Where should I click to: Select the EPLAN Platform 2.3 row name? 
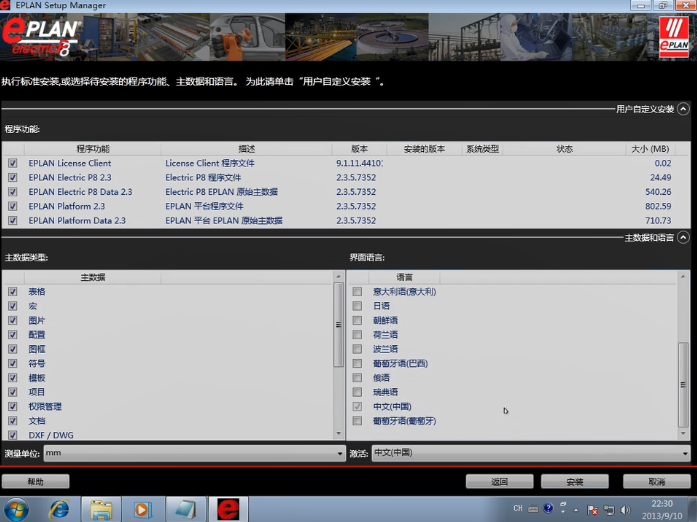(67, 206)
